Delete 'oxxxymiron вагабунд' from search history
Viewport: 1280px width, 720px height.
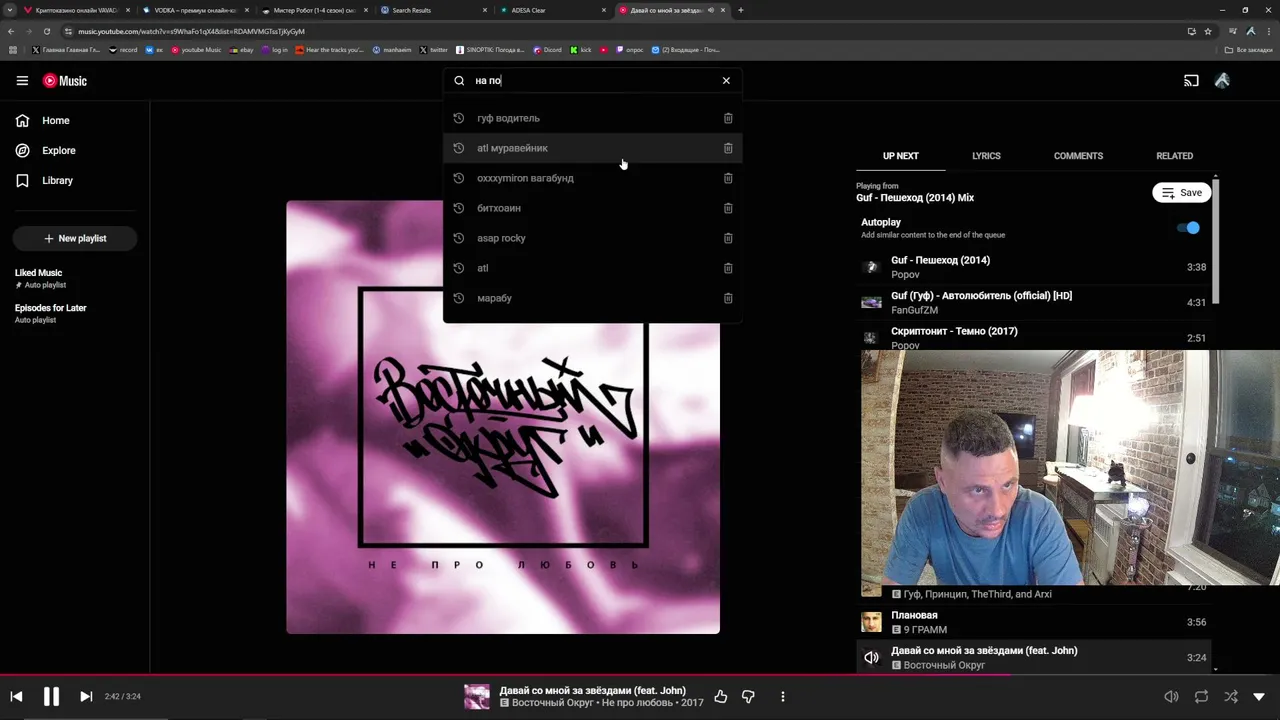tap(728, 178)
